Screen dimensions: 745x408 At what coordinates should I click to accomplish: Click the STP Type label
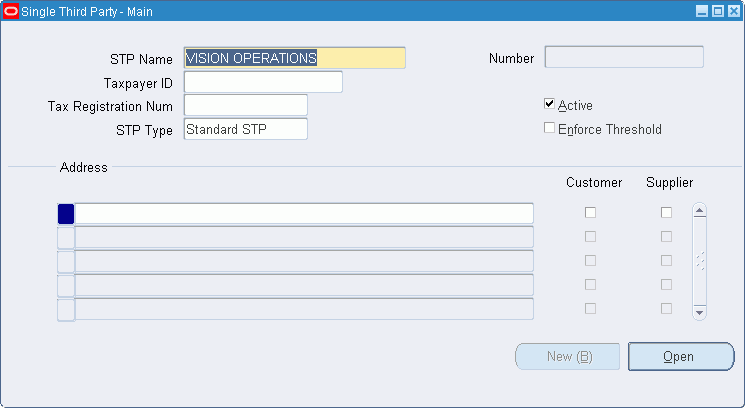coord(144,130)
